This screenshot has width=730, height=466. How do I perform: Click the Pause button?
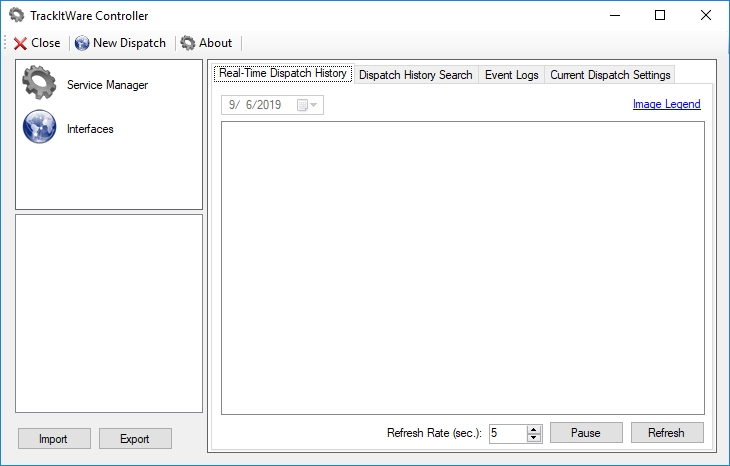[586, 433]
